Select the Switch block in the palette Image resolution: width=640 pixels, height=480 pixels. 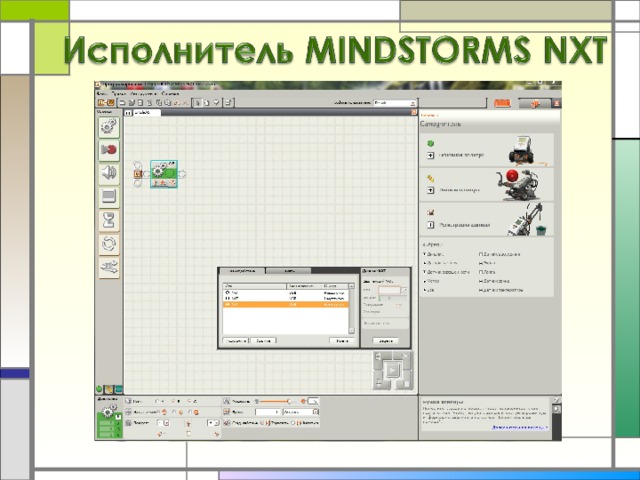click(x=109, y=268)
